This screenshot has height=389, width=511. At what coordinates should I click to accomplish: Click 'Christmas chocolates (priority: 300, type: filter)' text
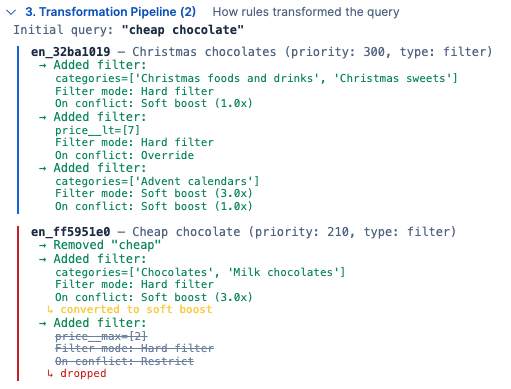tap(312, 52)
